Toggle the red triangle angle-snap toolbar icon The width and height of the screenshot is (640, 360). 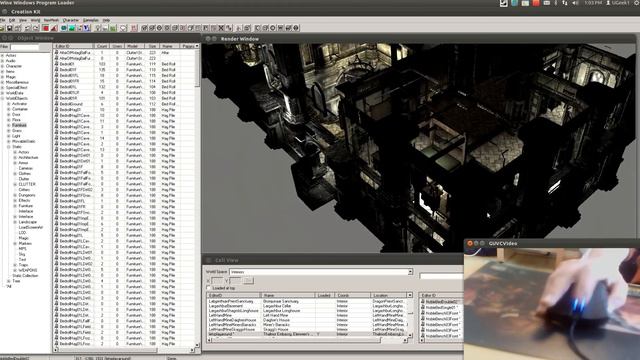[54, 28]
